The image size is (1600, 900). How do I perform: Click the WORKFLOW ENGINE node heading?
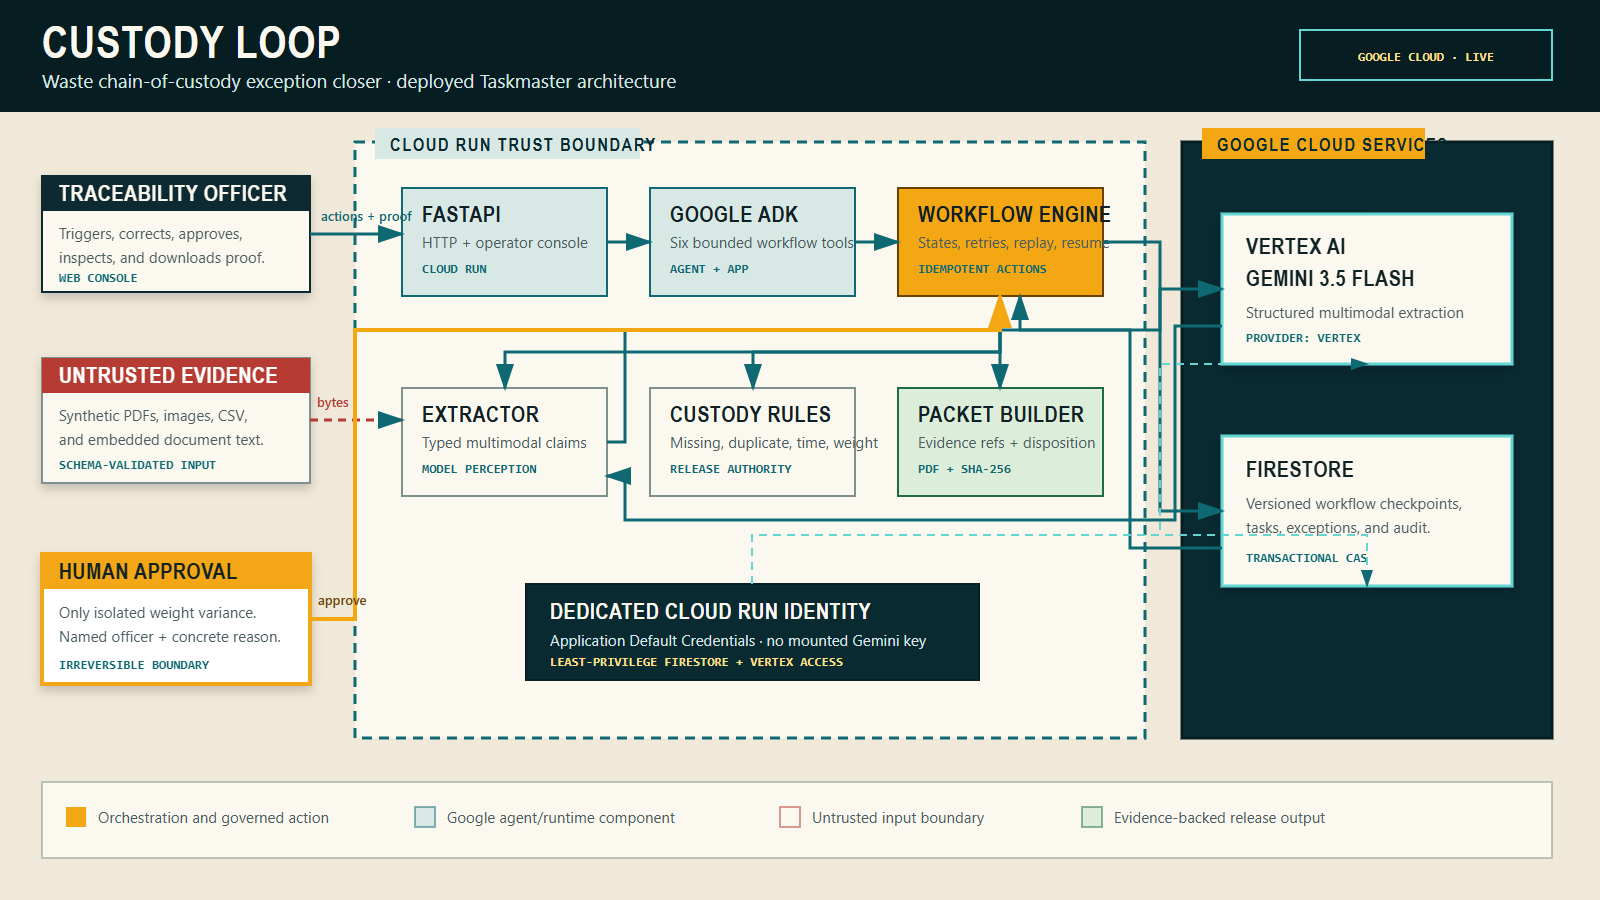(x=1014, y=215)
